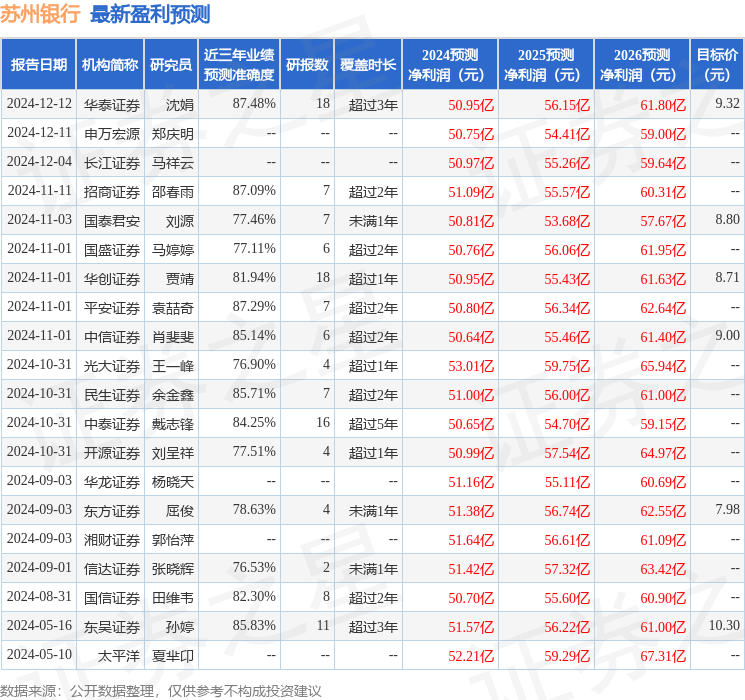The height and width of the screenshot is (700, 745).
Task: Select the 招商证券 institution cell
Action: pos(112,192)
